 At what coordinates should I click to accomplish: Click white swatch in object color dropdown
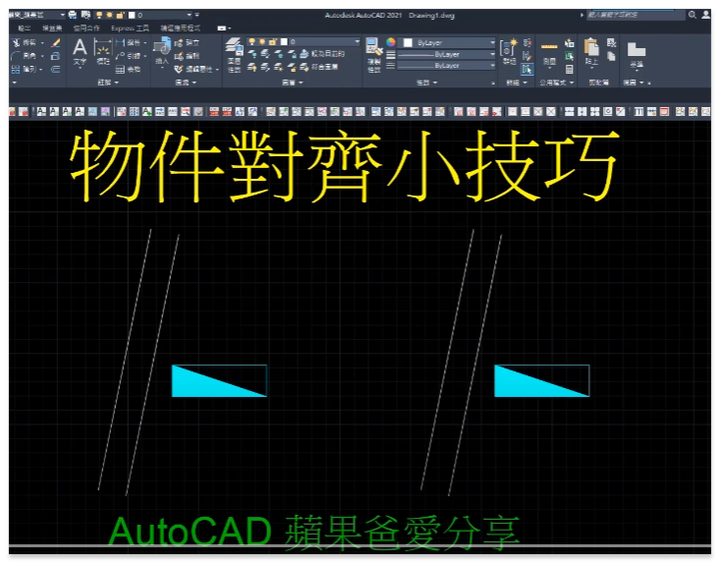coord(408,43)
